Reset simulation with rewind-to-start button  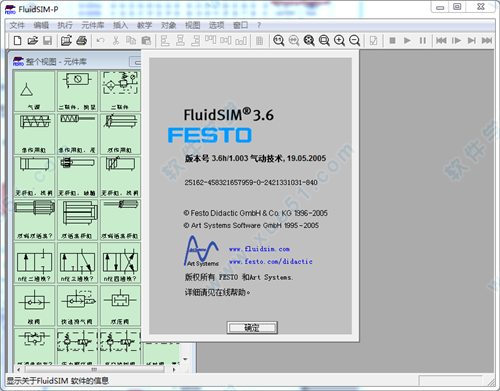pyautogui.click(x=441, y=41)
